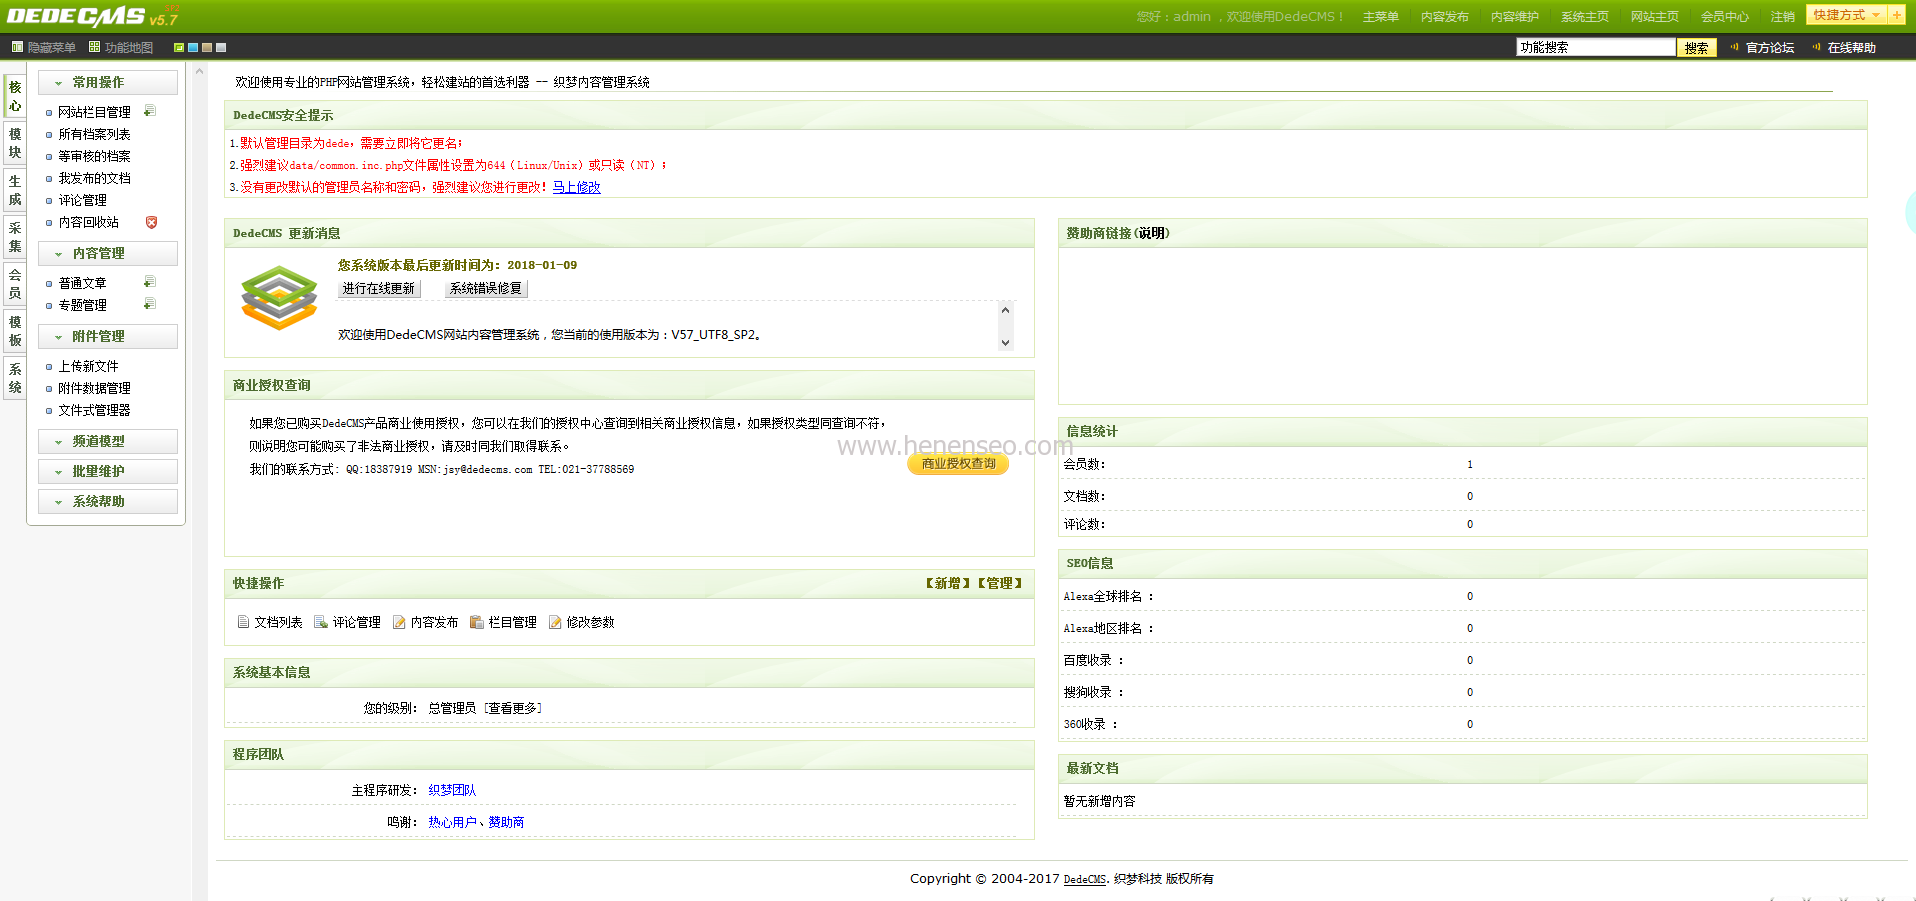This screenshot has width=1916, height=901.
Task: Expand the 批量维护 section
Action: click(108, 471)
